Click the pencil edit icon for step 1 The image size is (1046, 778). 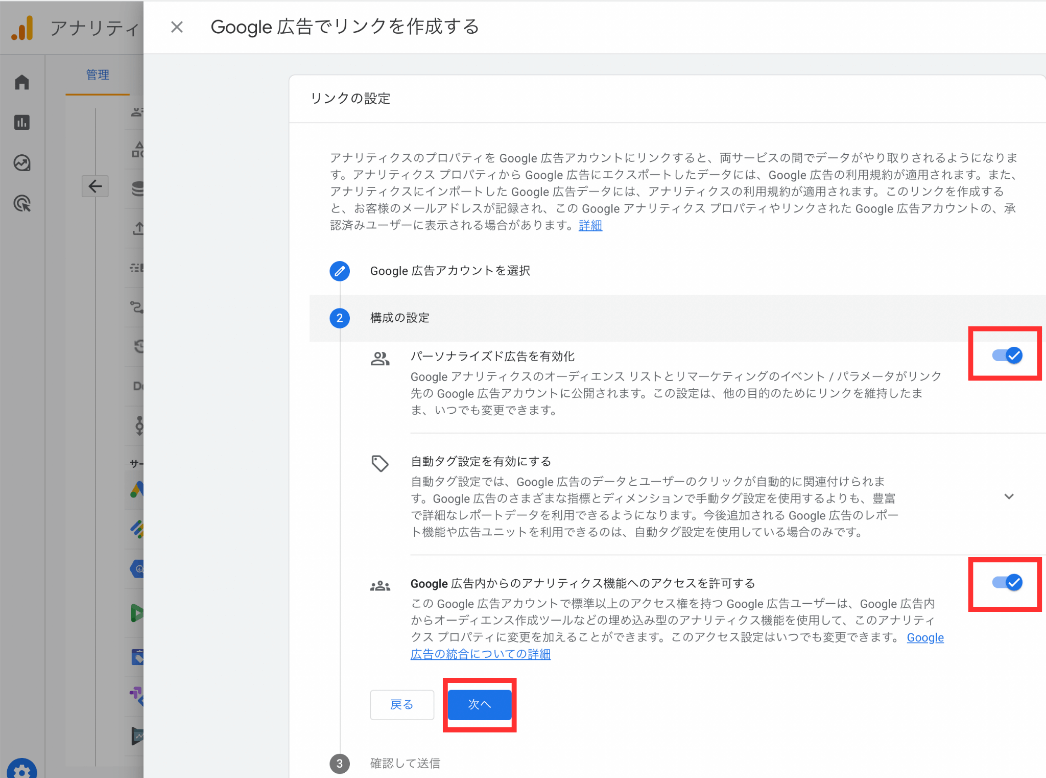(340, 271)
